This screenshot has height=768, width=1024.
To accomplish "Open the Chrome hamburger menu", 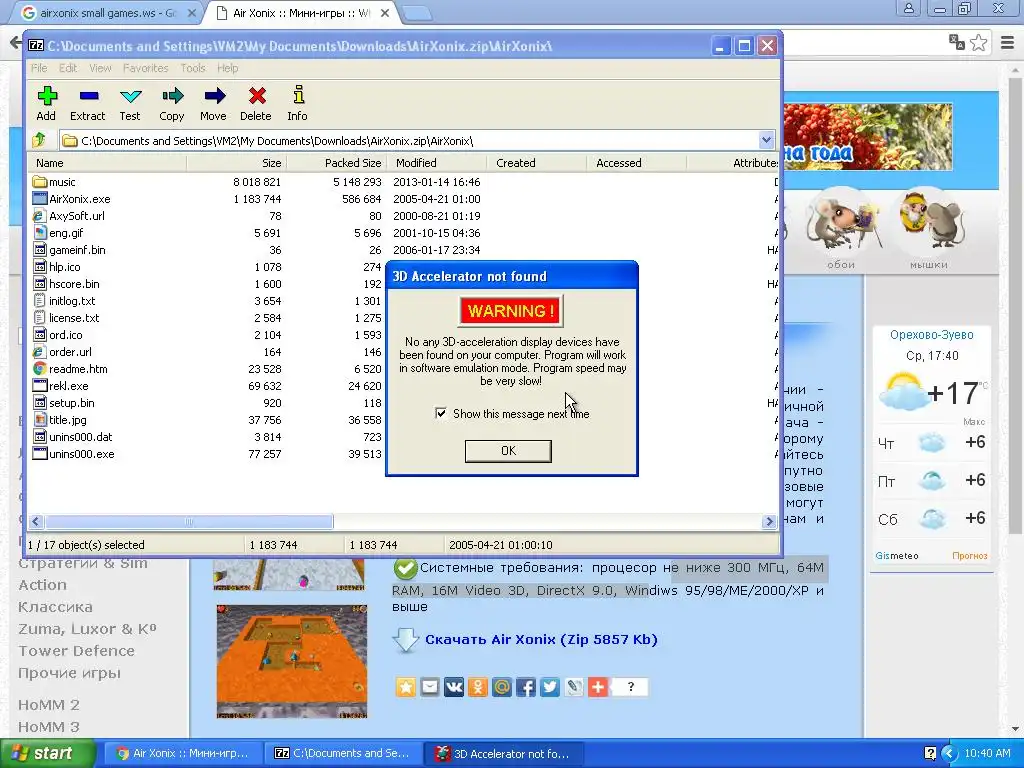I will click(x=1007, y=43).
